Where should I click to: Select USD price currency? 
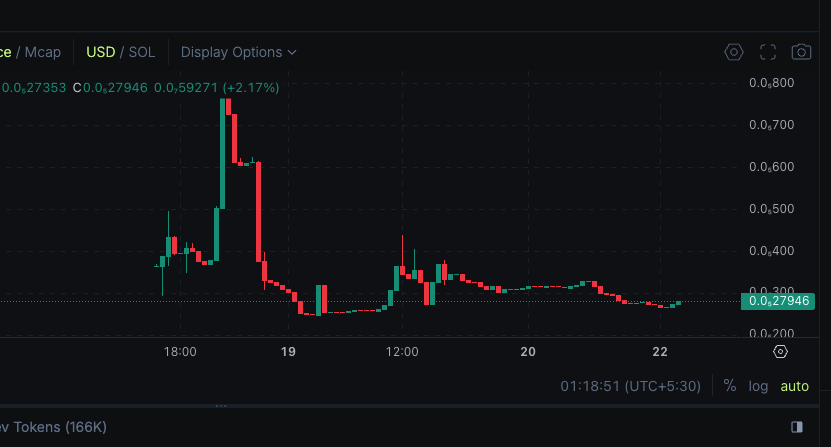[101, 52]
